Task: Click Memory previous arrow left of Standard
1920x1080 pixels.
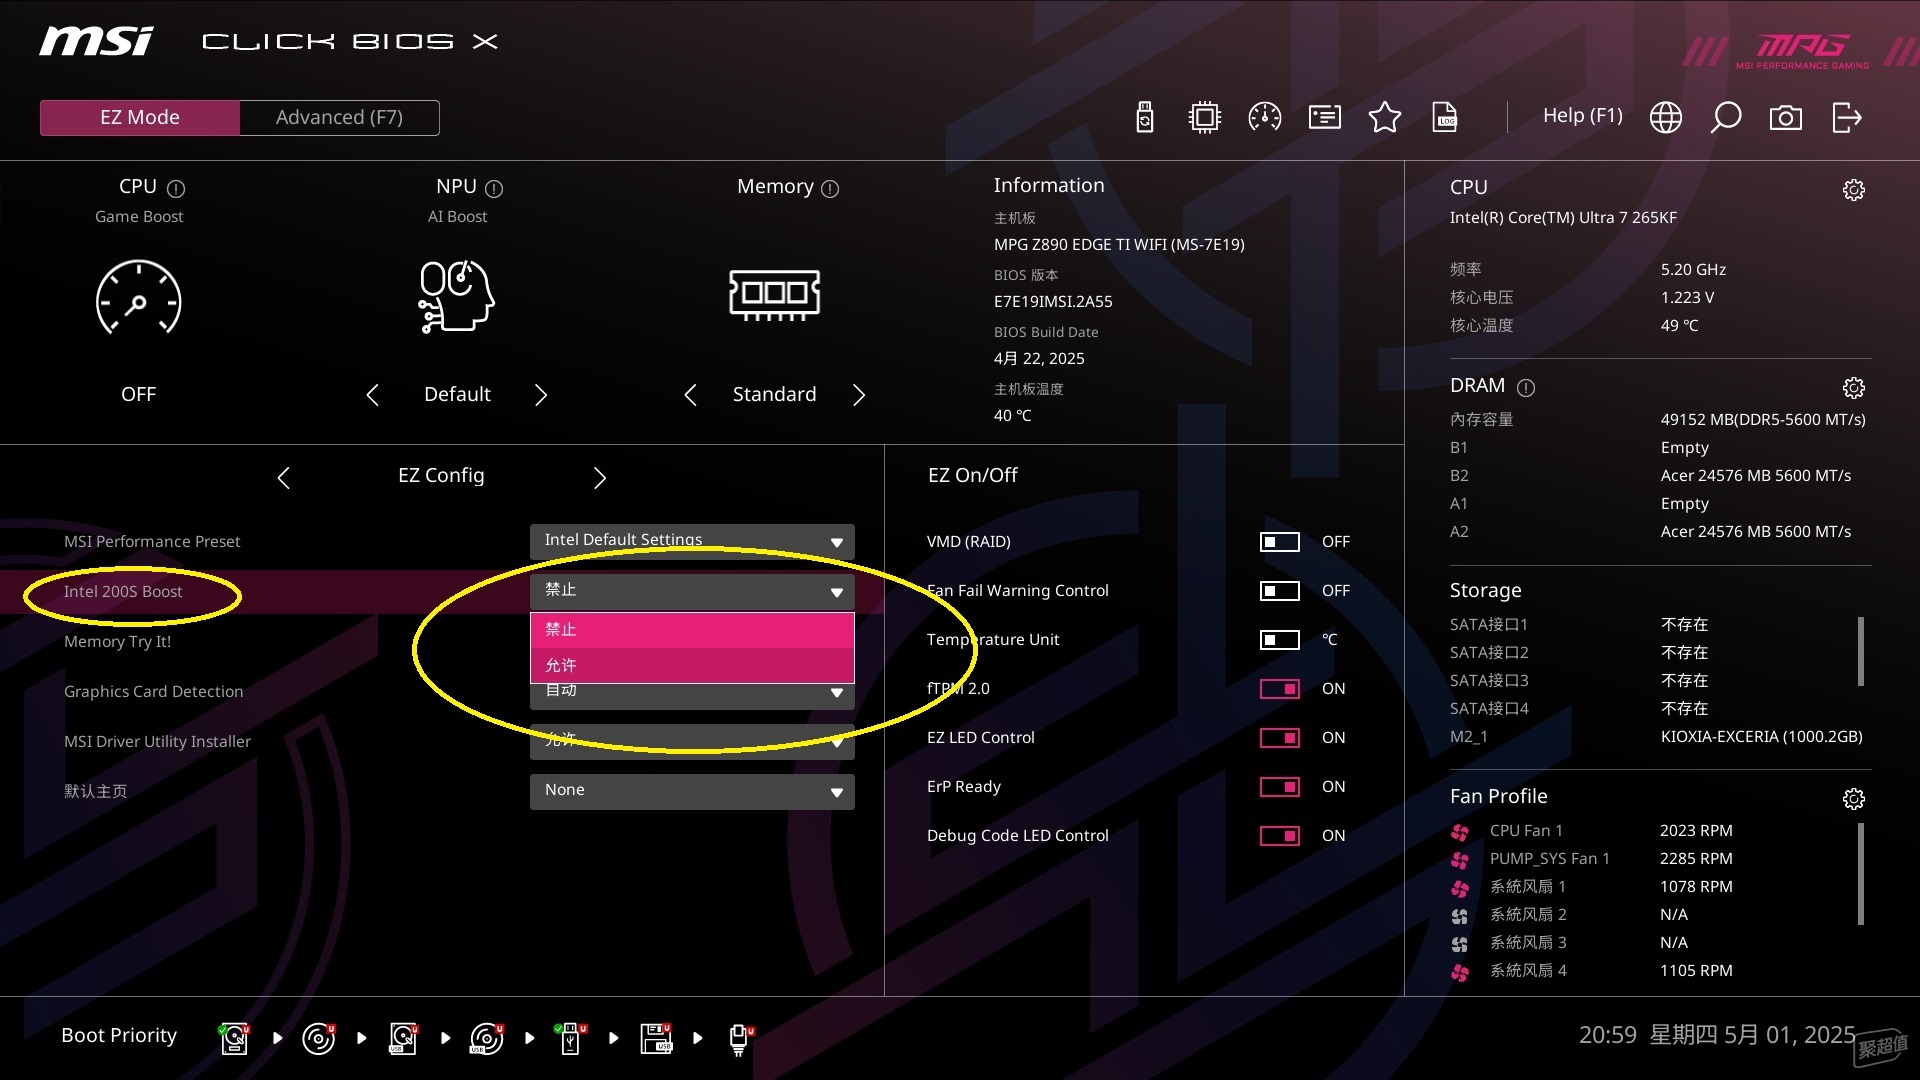Action: coord(691,395)
